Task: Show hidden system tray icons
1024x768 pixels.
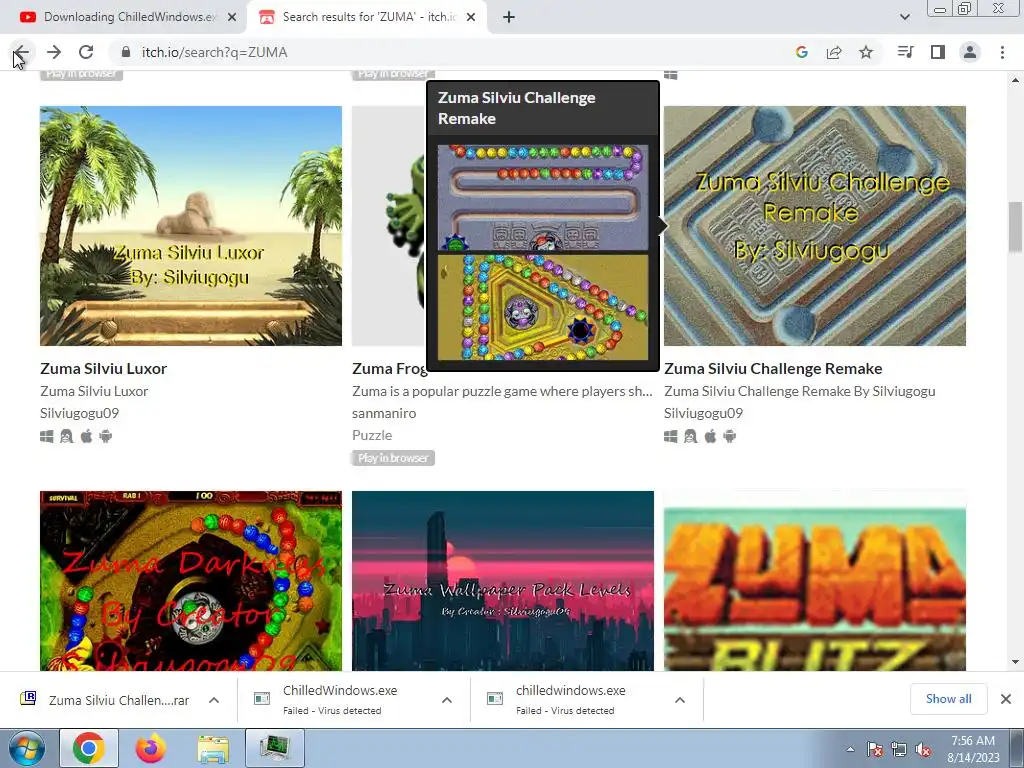Action: coord(850,749)
